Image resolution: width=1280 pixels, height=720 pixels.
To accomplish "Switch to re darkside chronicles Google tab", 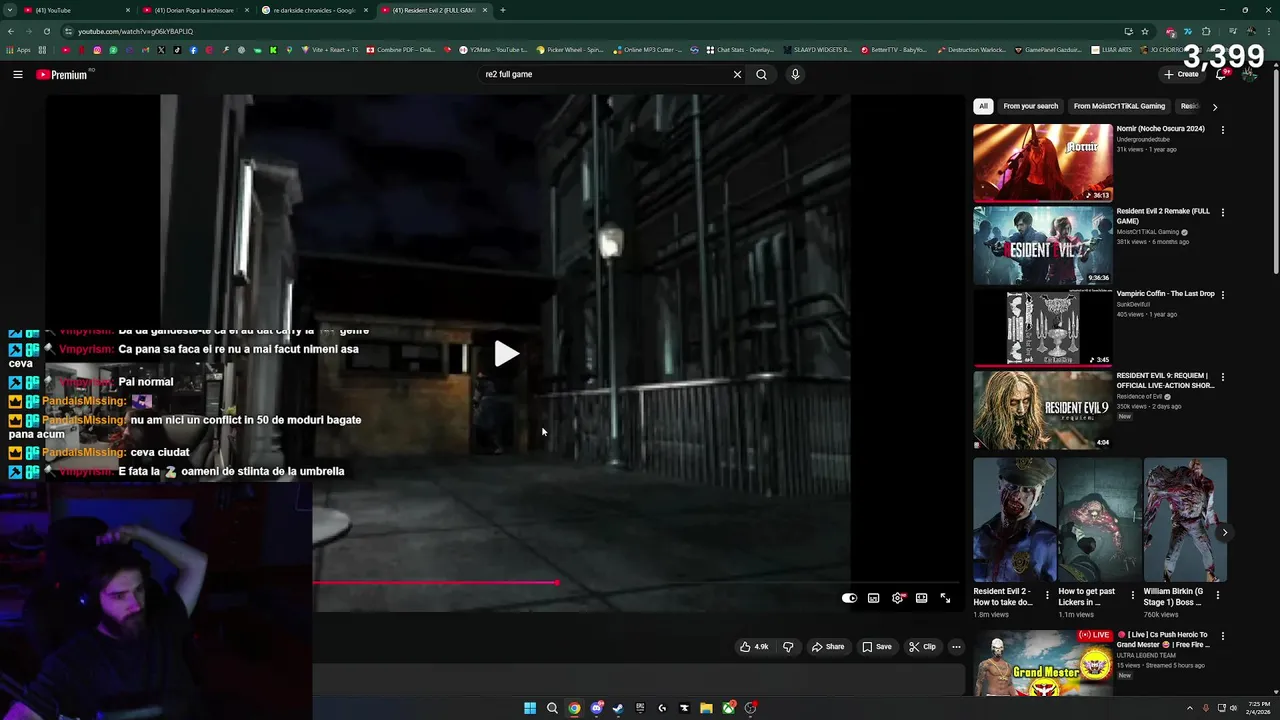I will 315,10.
